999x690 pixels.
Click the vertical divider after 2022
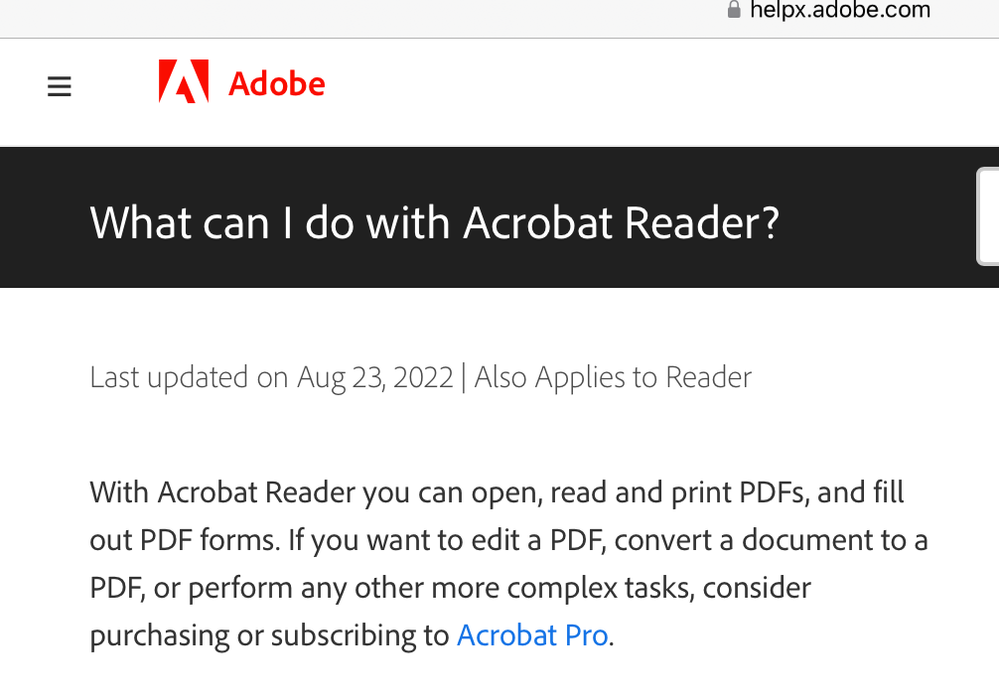(463, 377)
